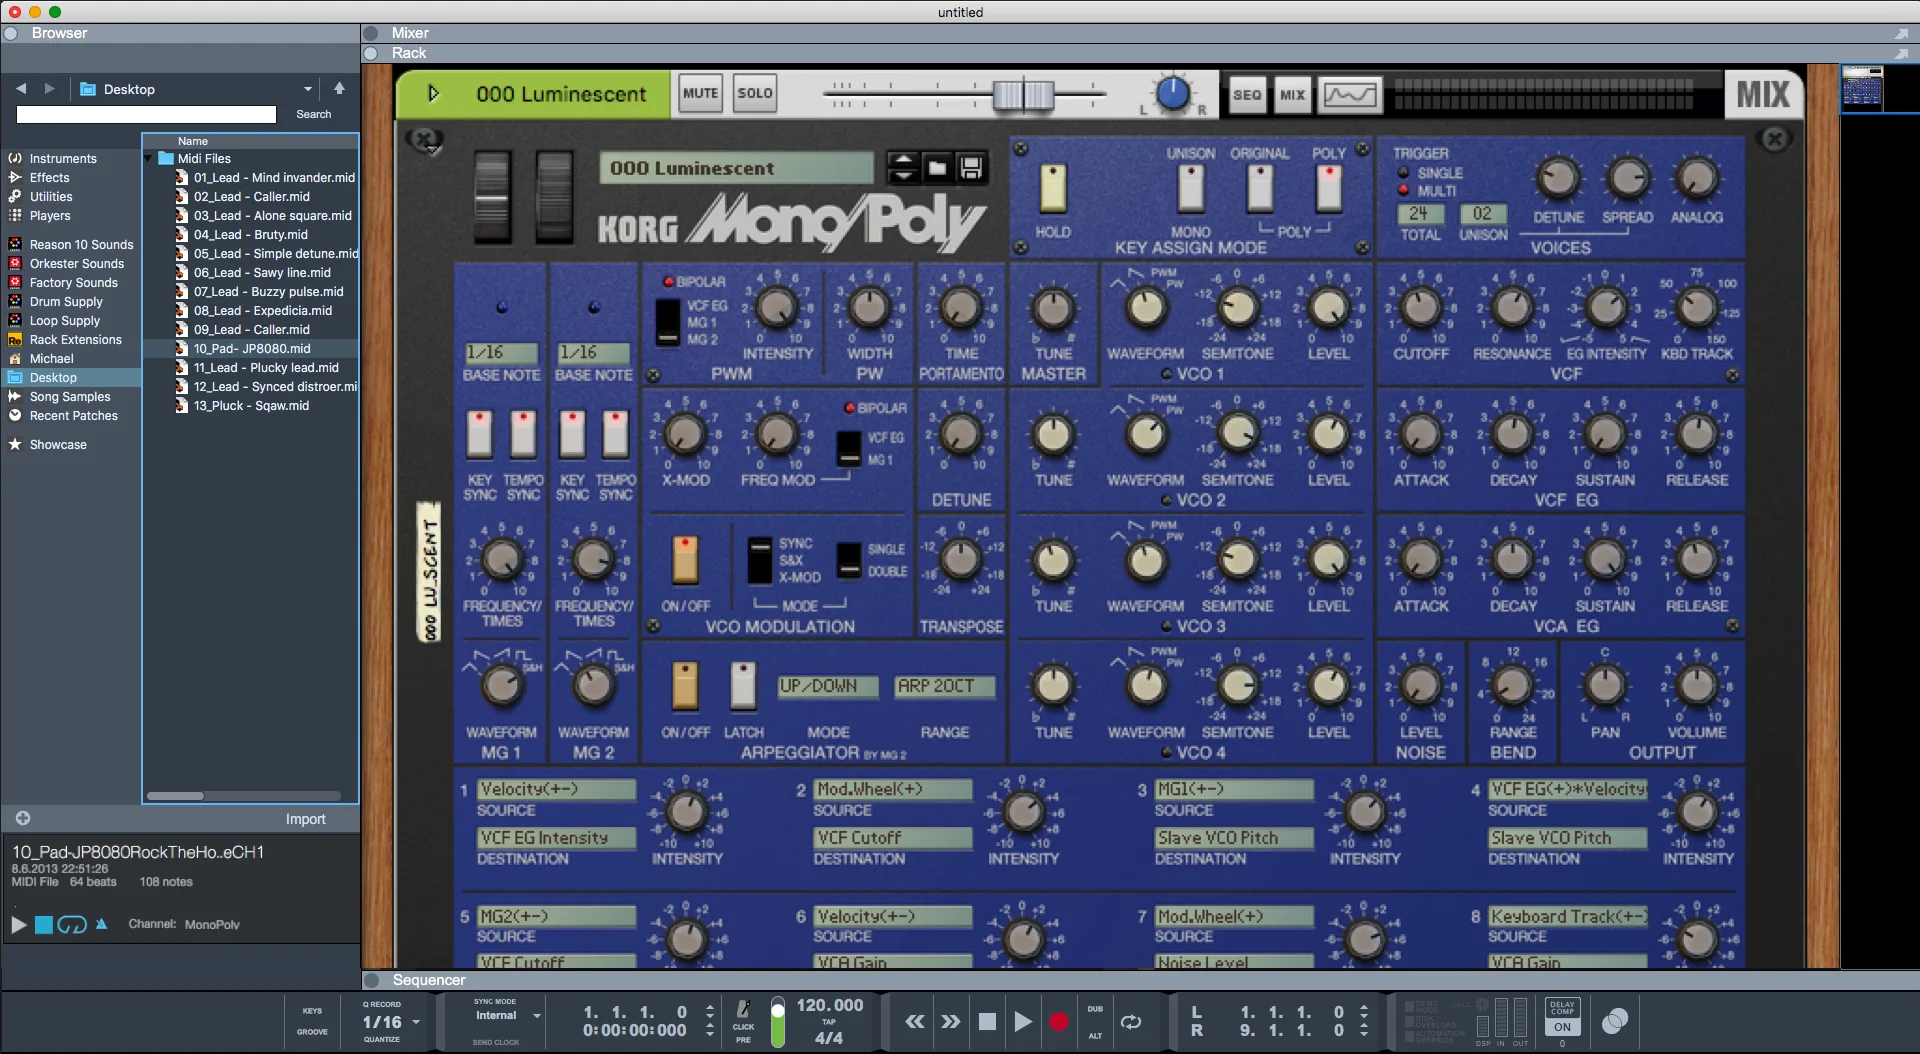1920x1054 pixels.
Task: Click the channel level fader
Action: pos(1023,95)
